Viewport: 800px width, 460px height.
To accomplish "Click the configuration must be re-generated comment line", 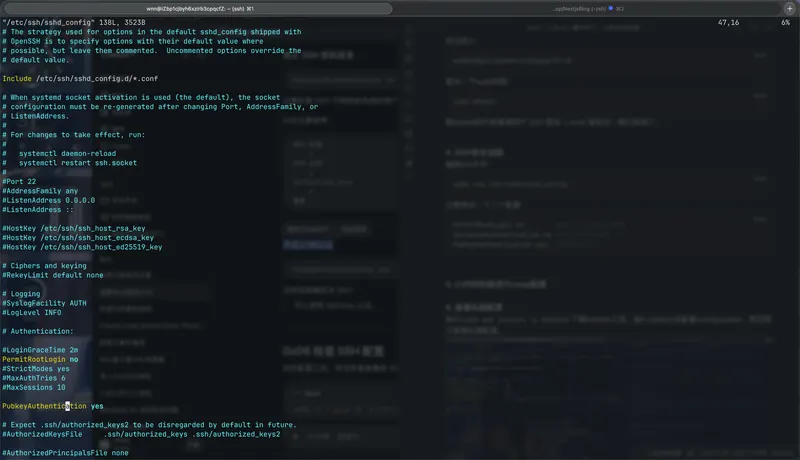I will pos(160,107).
